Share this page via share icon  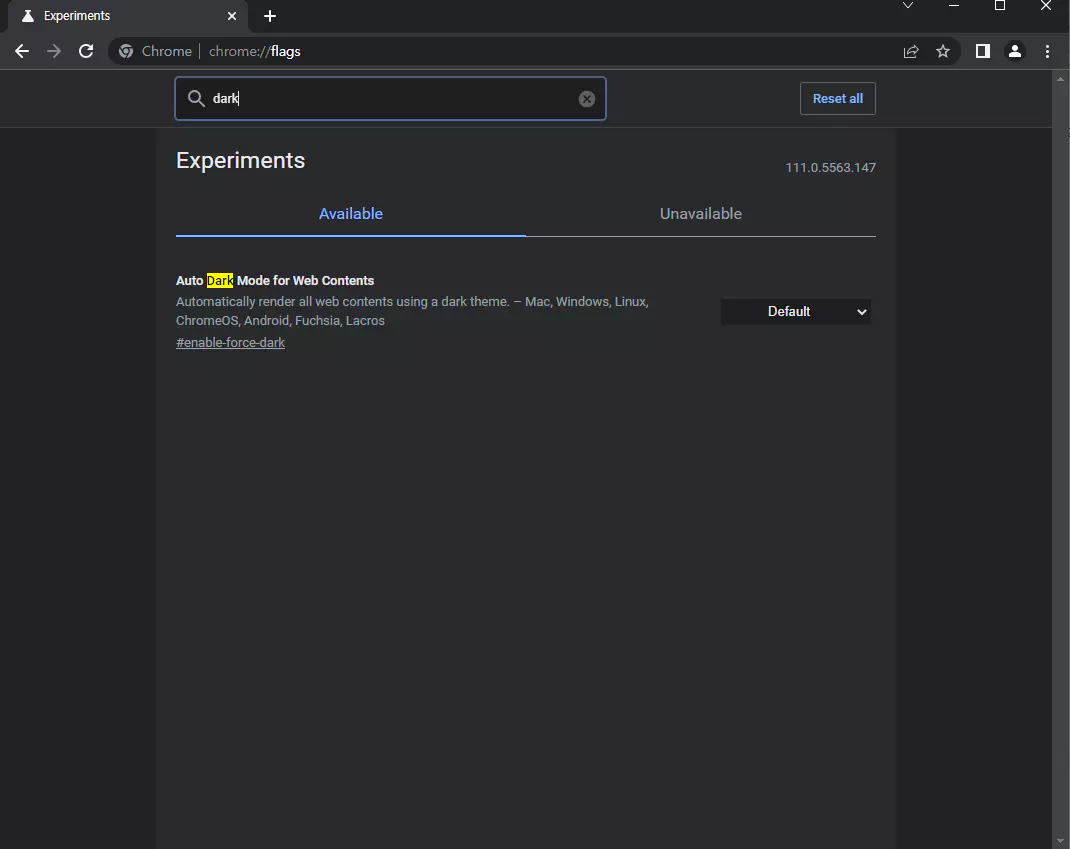pos(911,51)
